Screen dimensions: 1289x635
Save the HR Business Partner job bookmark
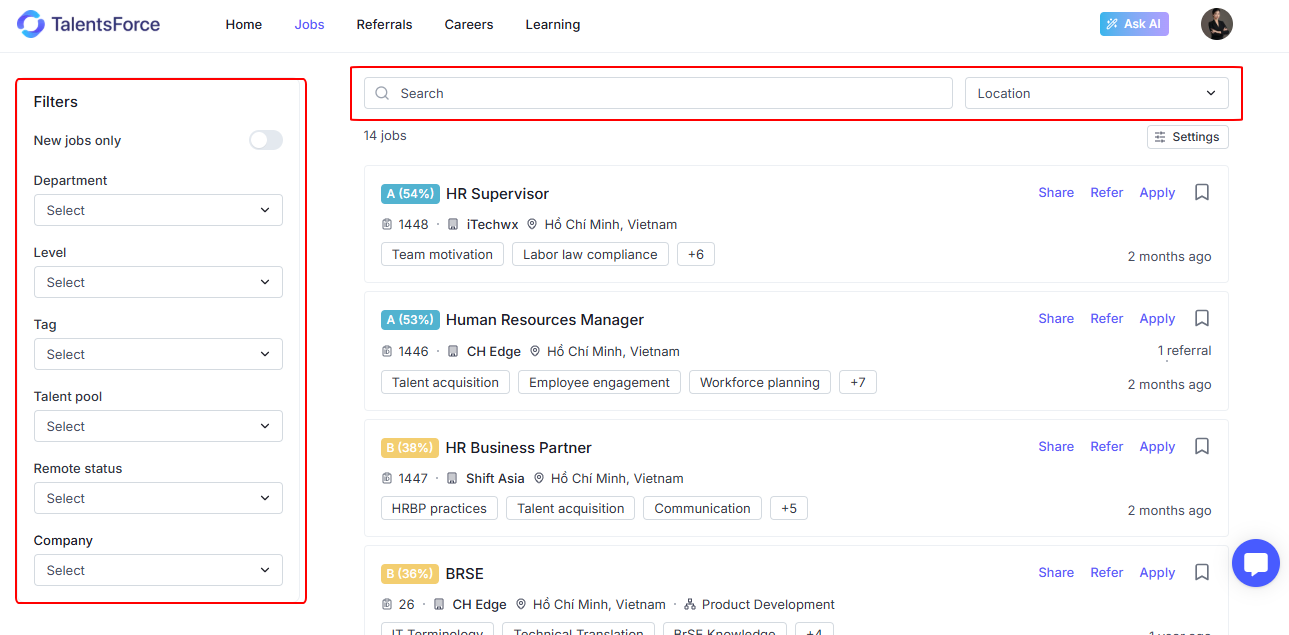pos(1202,446)
